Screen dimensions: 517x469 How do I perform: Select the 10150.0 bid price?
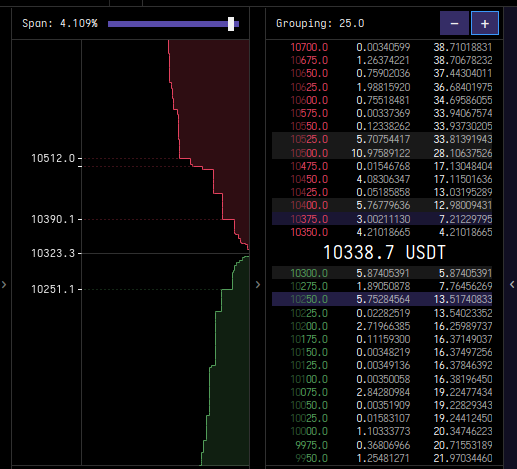[309, 352]
